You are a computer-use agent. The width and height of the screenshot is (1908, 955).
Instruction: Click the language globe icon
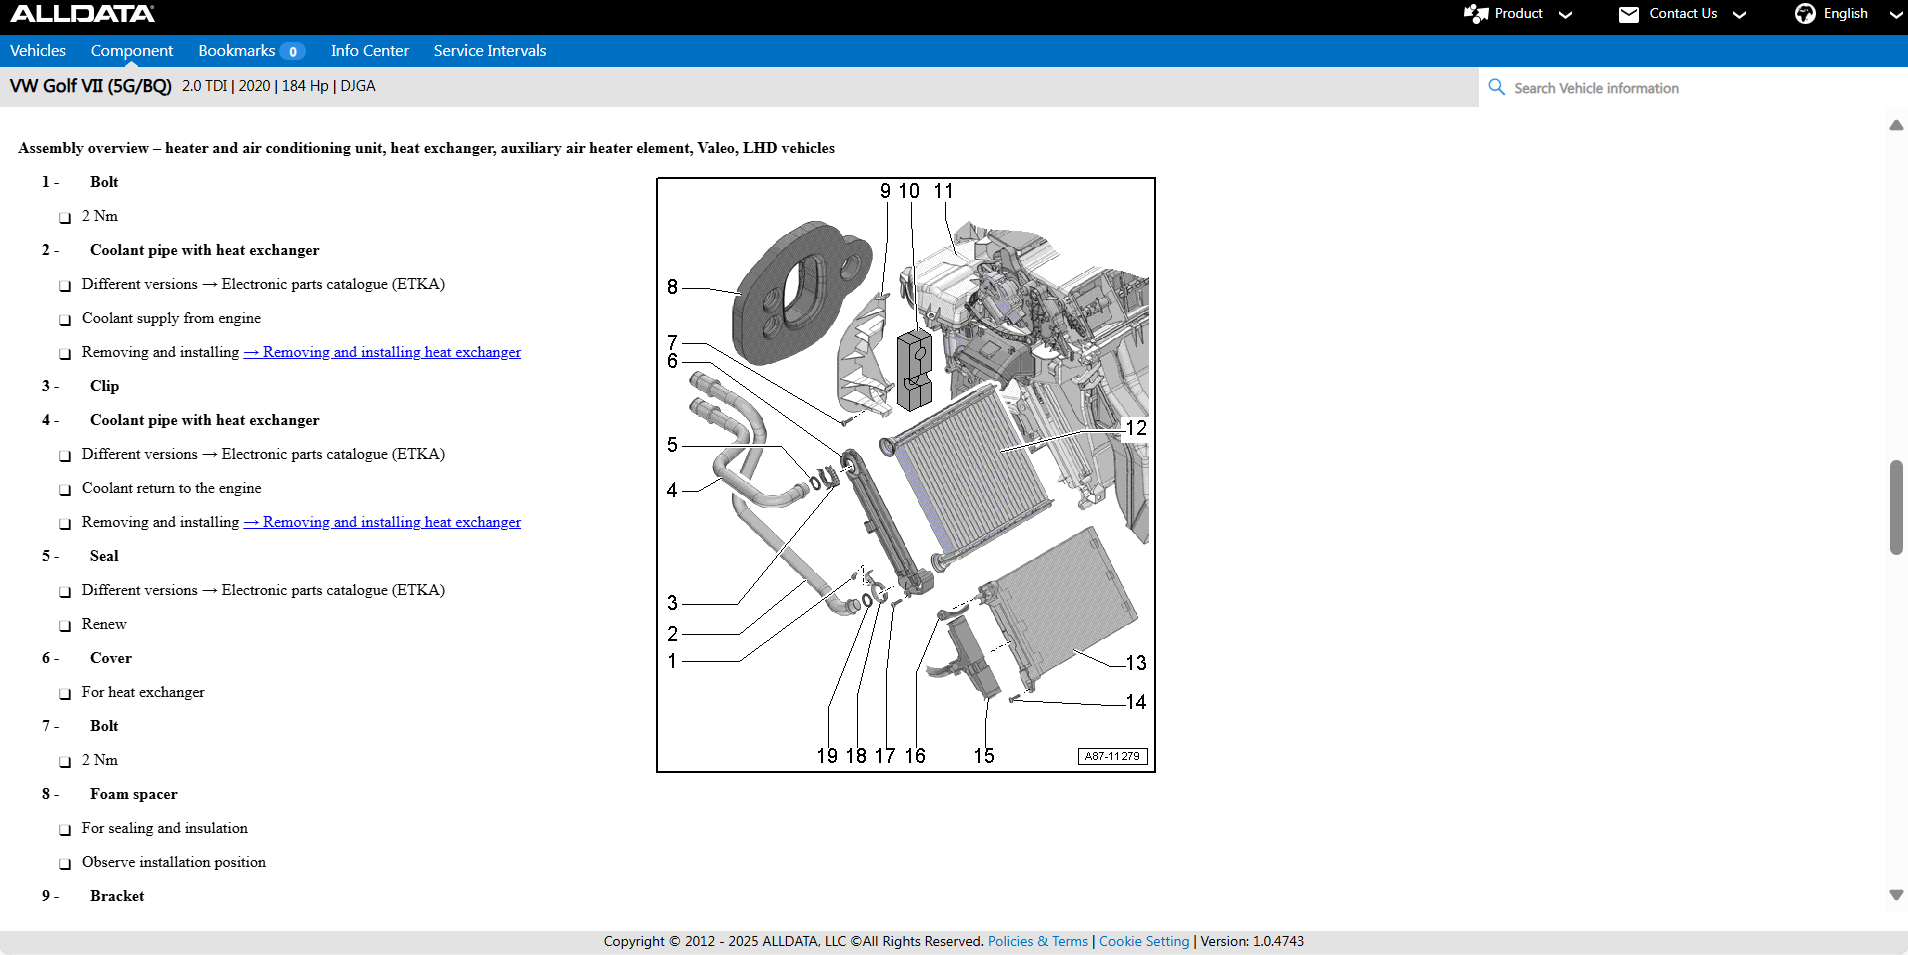[1805, 14]
